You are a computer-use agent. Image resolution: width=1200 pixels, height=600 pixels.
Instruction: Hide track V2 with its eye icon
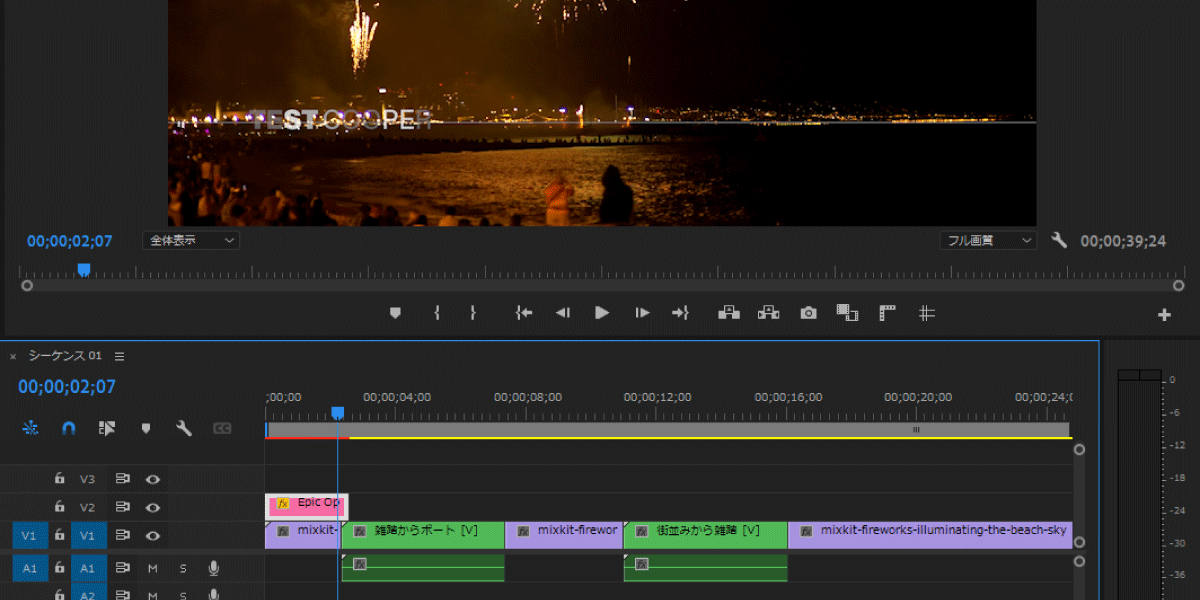153,507
